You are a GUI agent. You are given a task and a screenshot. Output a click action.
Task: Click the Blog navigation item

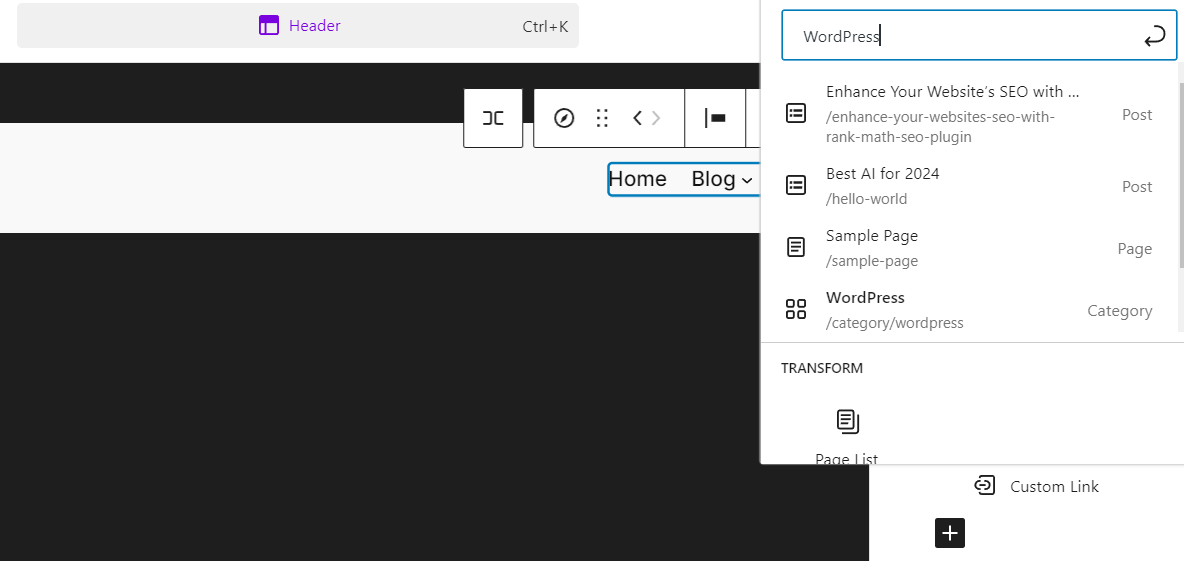point(714,179)
